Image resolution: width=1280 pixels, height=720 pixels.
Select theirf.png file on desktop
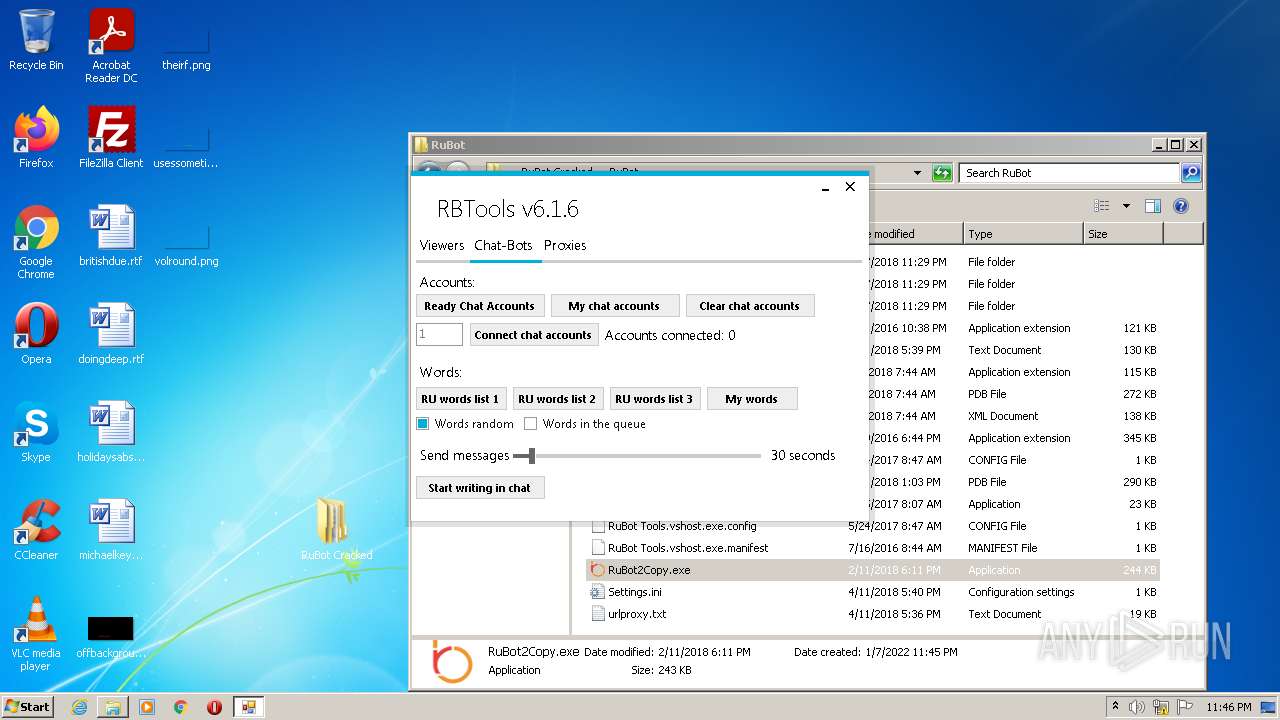(186, 46)
